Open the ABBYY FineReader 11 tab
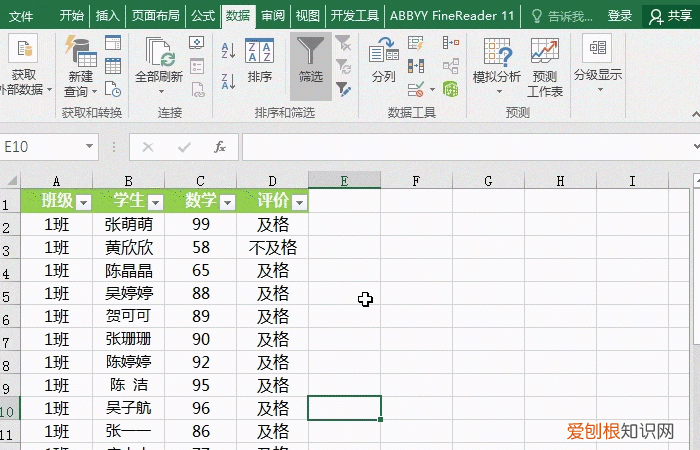Image resolution: width=700 pixels, height=450 pixels. (x=452, y=16)
